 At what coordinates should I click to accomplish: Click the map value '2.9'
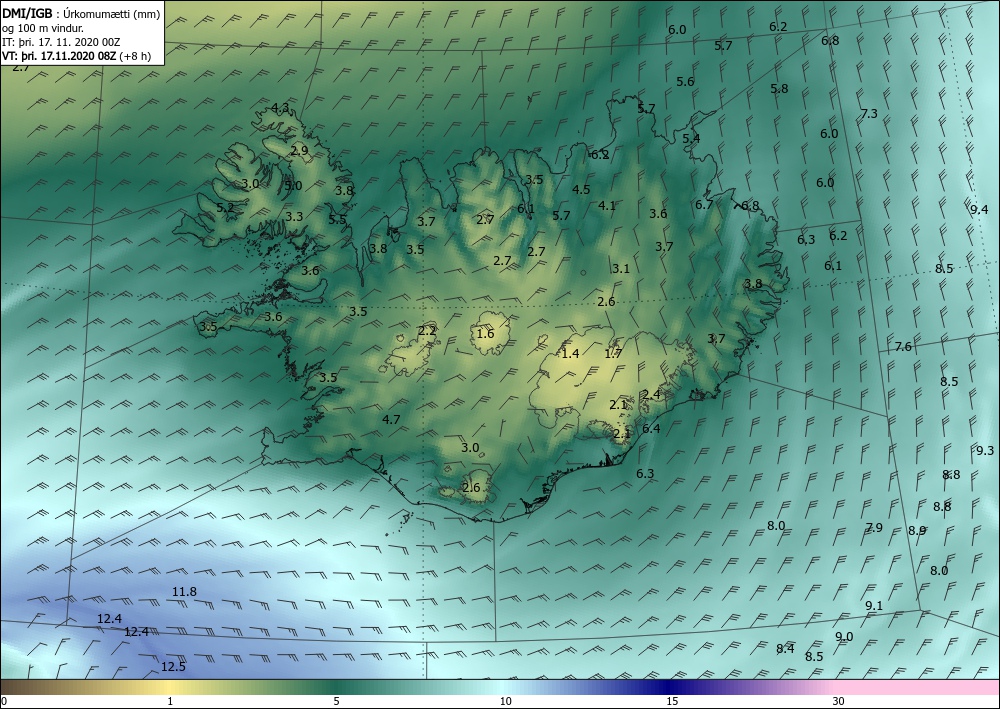tap(299, 151)
